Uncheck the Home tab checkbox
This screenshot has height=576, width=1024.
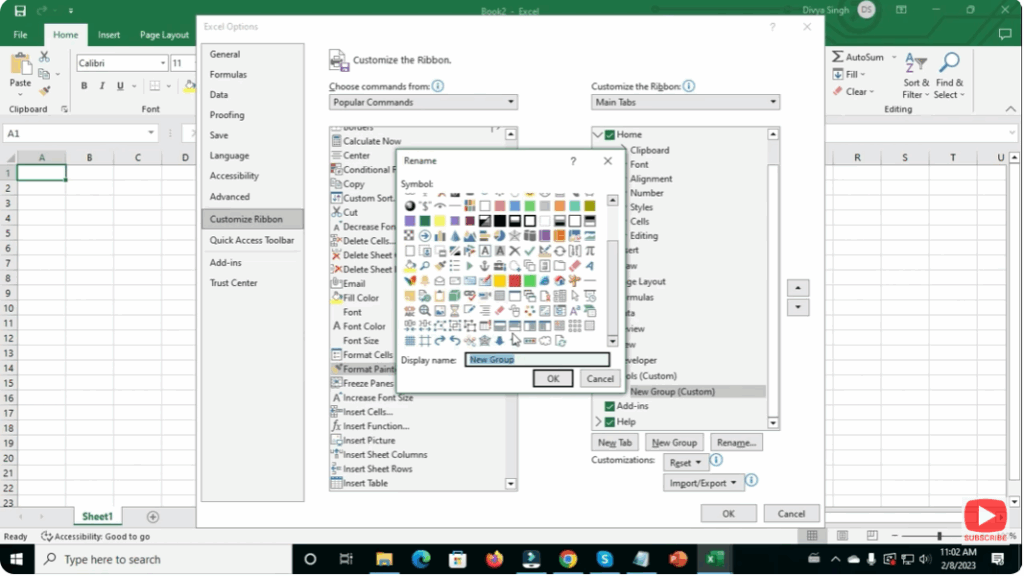[610, 135]
